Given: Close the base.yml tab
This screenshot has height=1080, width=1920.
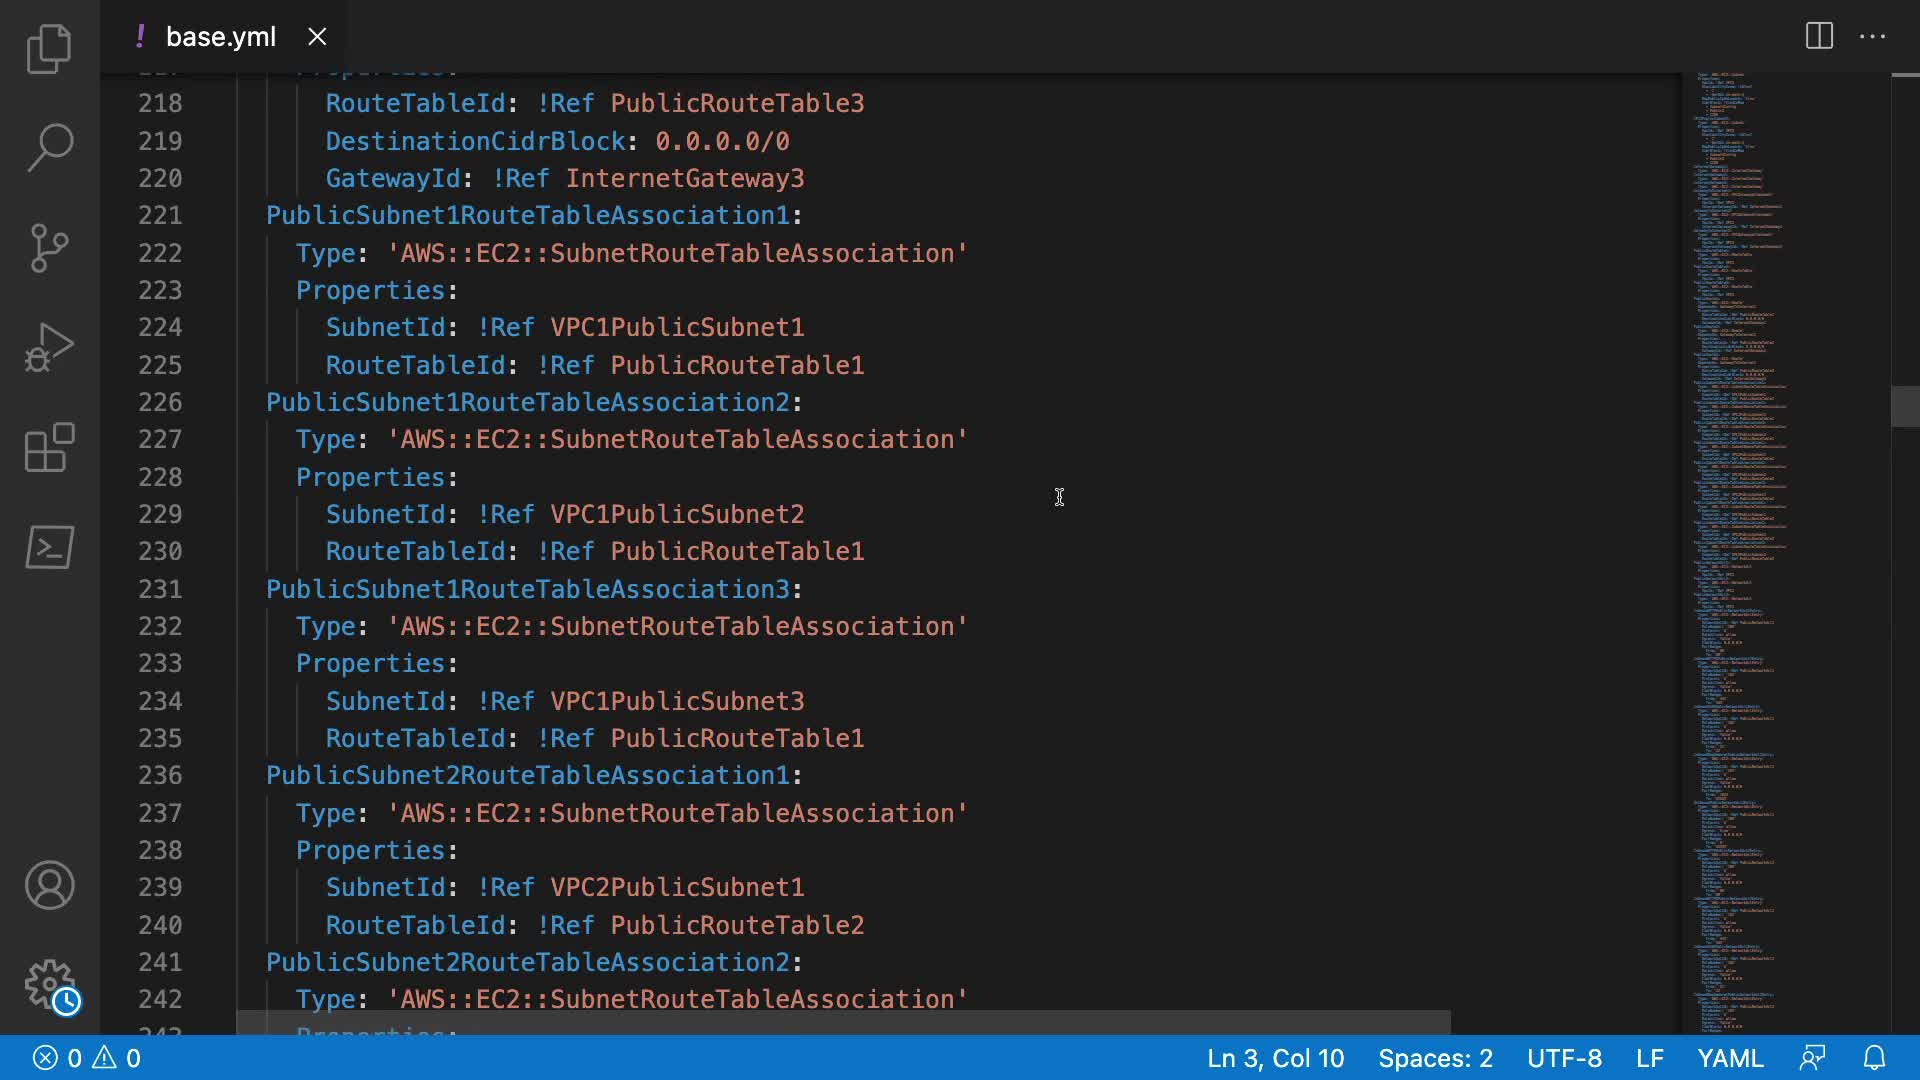Looking at the screenshot, I should click(317, 37).
